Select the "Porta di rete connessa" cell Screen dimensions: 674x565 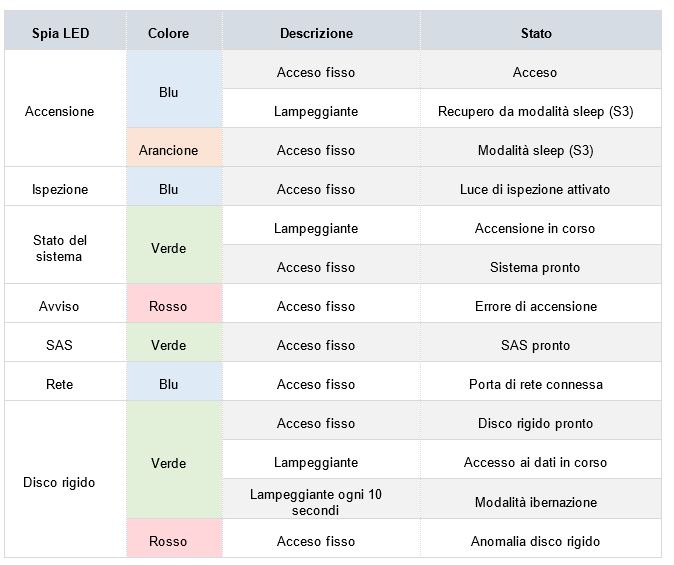coord(535,384)
